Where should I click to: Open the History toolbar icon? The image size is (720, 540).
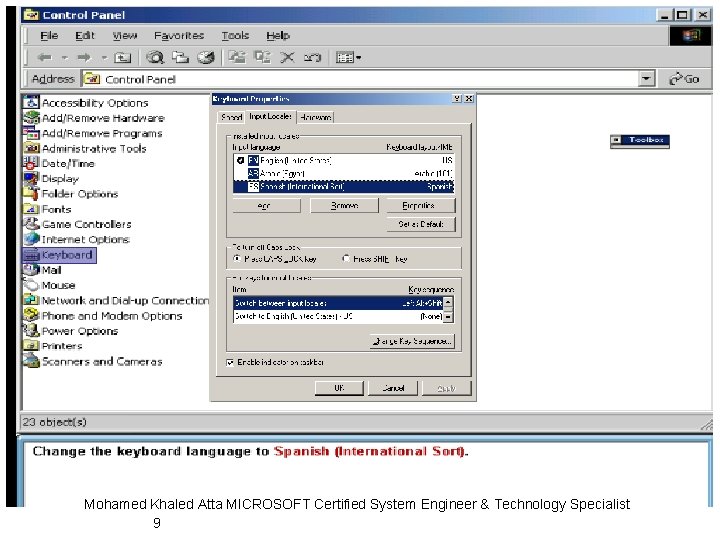tap(206, 57)
